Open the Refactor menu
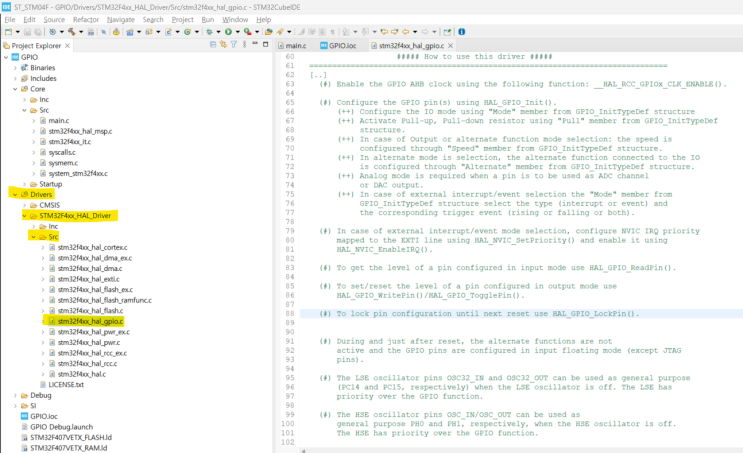 pyautogui.click(x=86, y=19)
